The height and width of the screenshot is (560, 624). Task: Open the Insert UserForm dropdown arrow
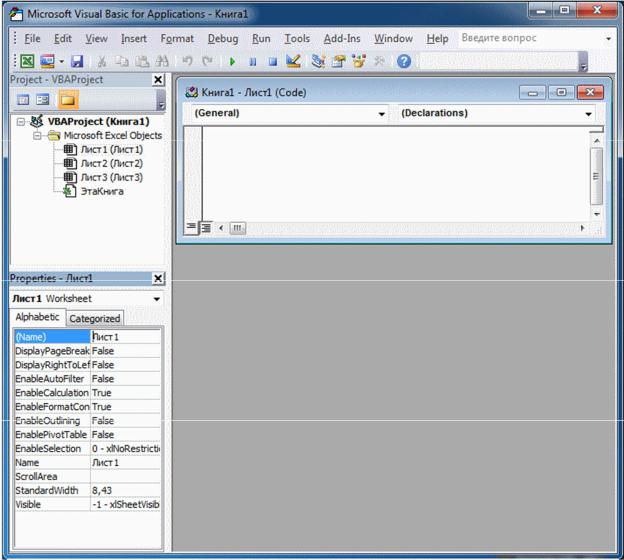pyautogui.click(x=61, y=62)
